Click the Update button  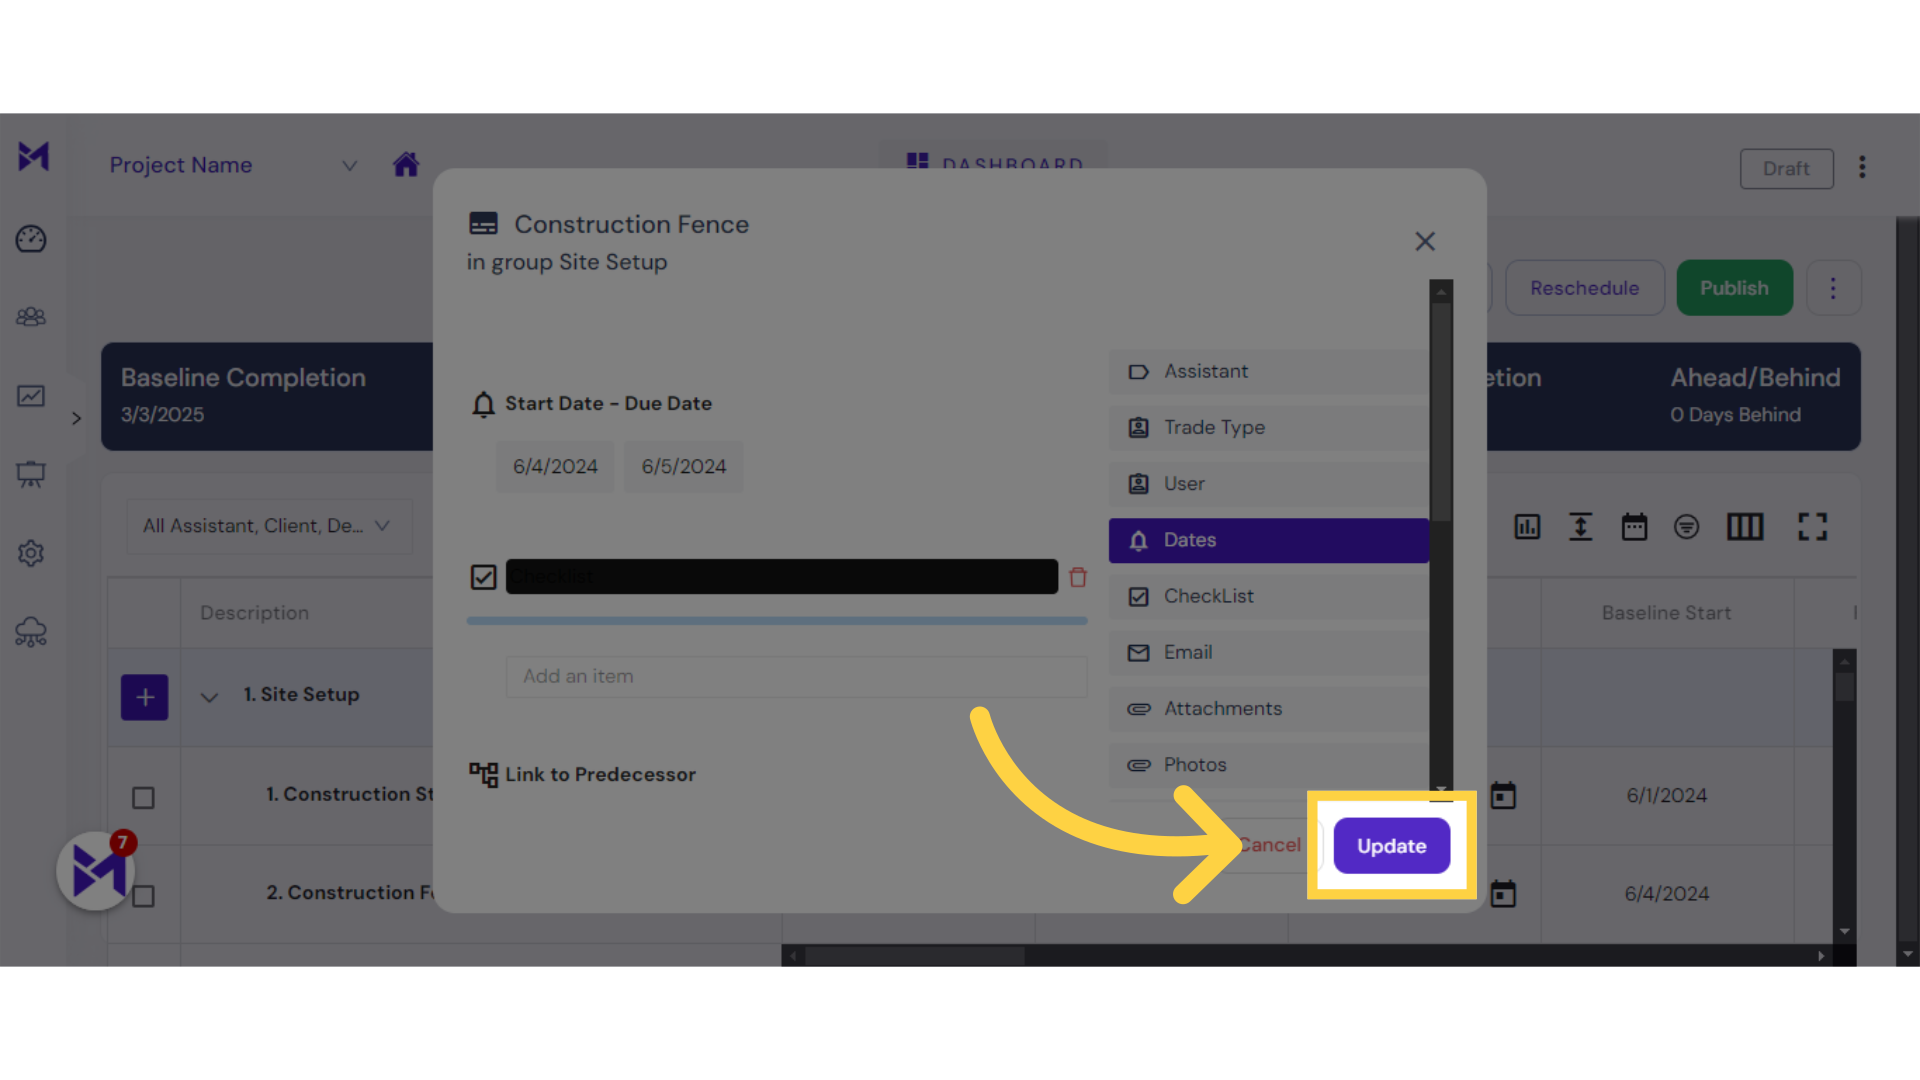(1390, 845)
